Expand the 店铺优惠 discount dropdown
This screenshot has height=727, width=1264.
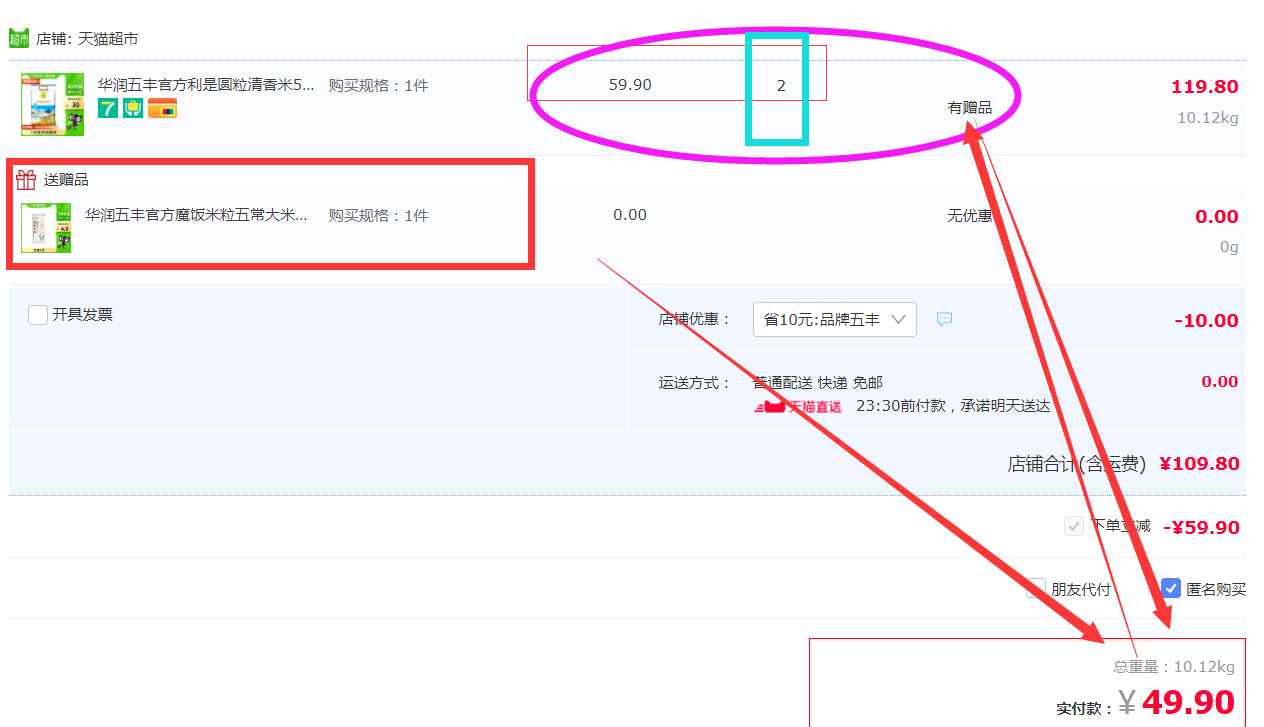click(x=835, y=319)
